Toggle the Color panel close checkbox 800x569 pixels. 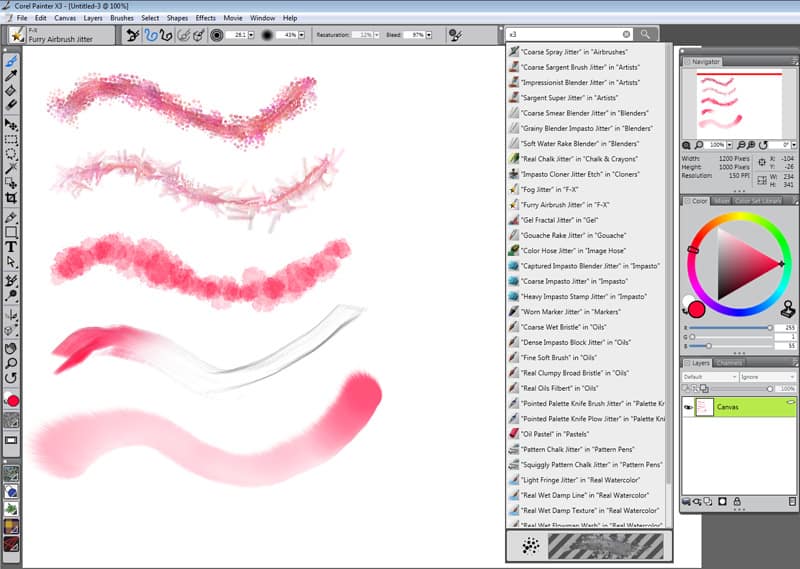pyautogui.click(x=687, y=201)
